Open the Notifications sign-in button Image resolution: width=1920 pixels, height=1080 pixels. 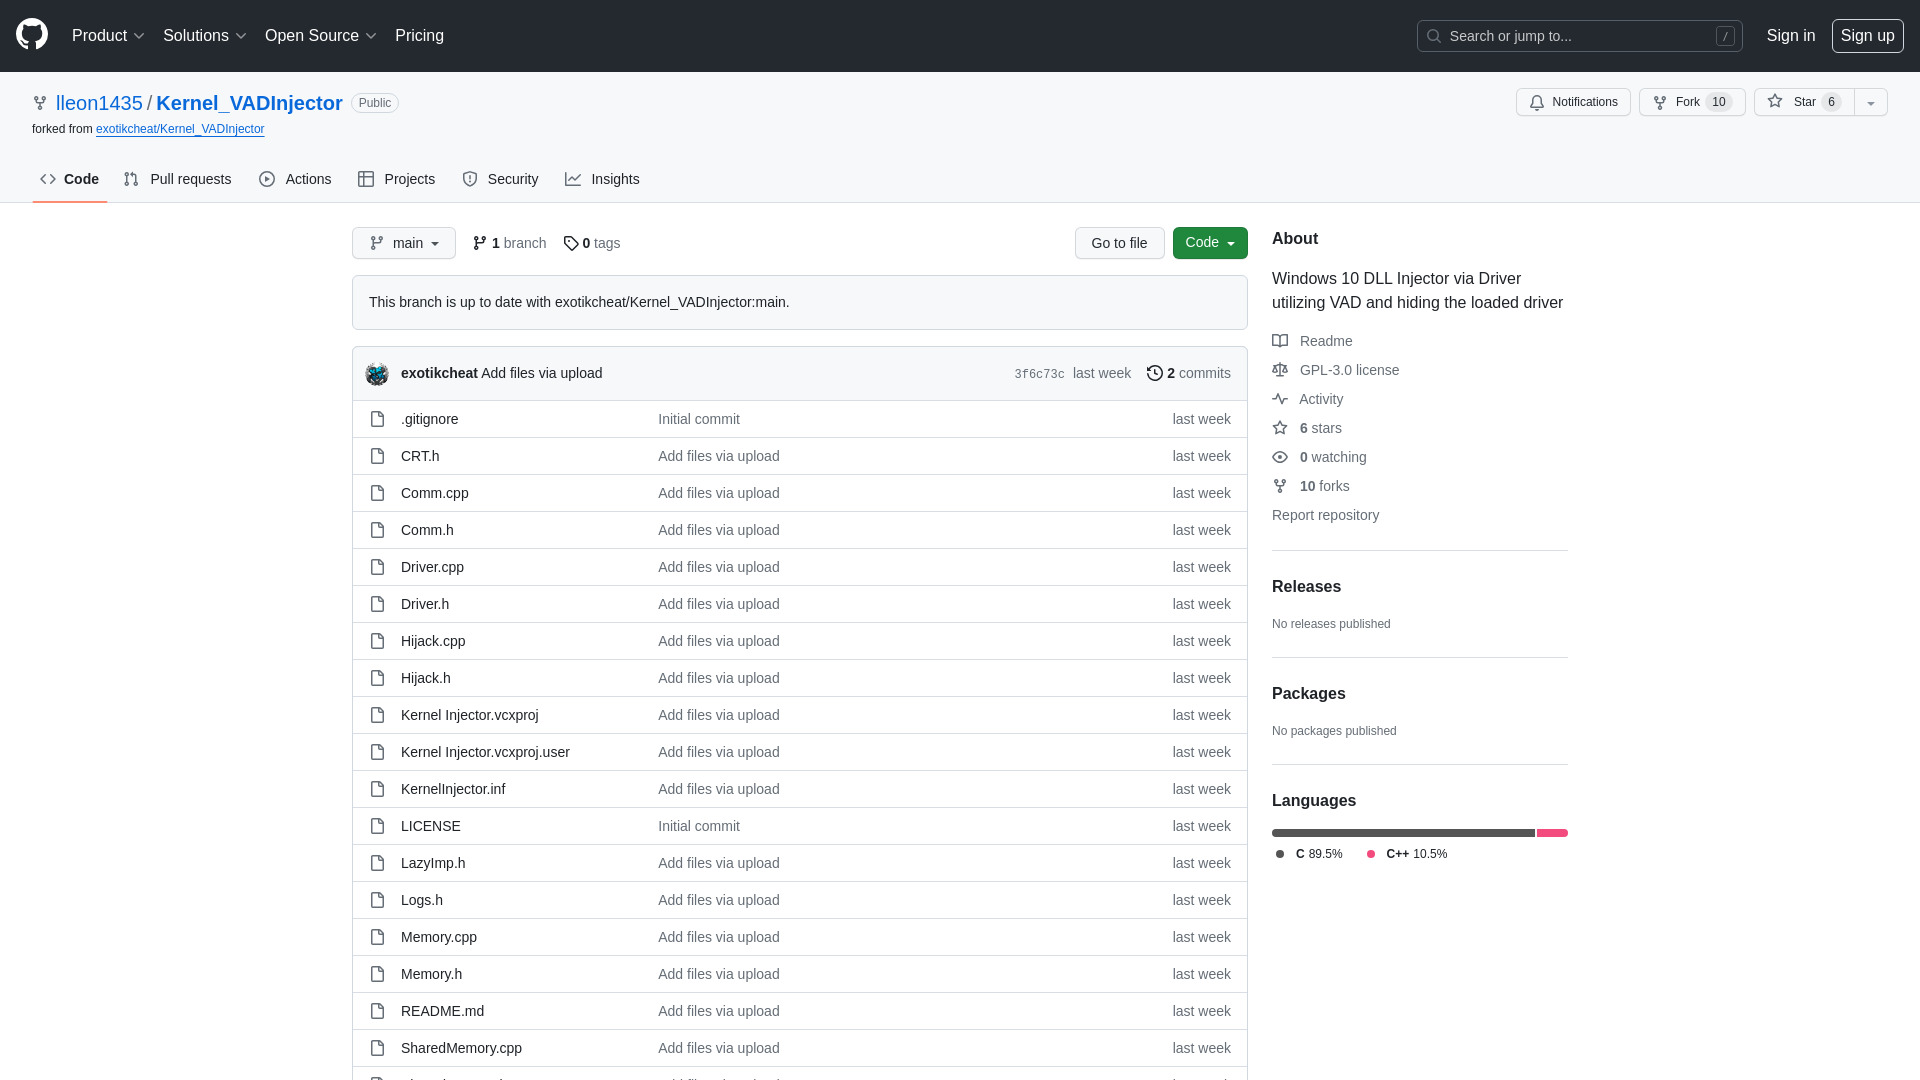coord(1573,102)
